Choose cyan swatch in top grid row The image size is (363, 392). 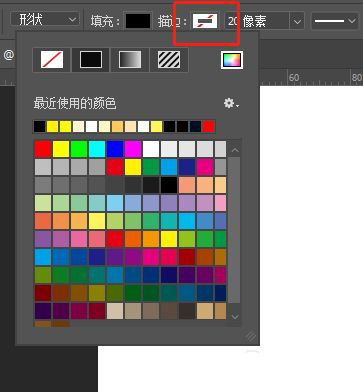[x=97, y=149]
